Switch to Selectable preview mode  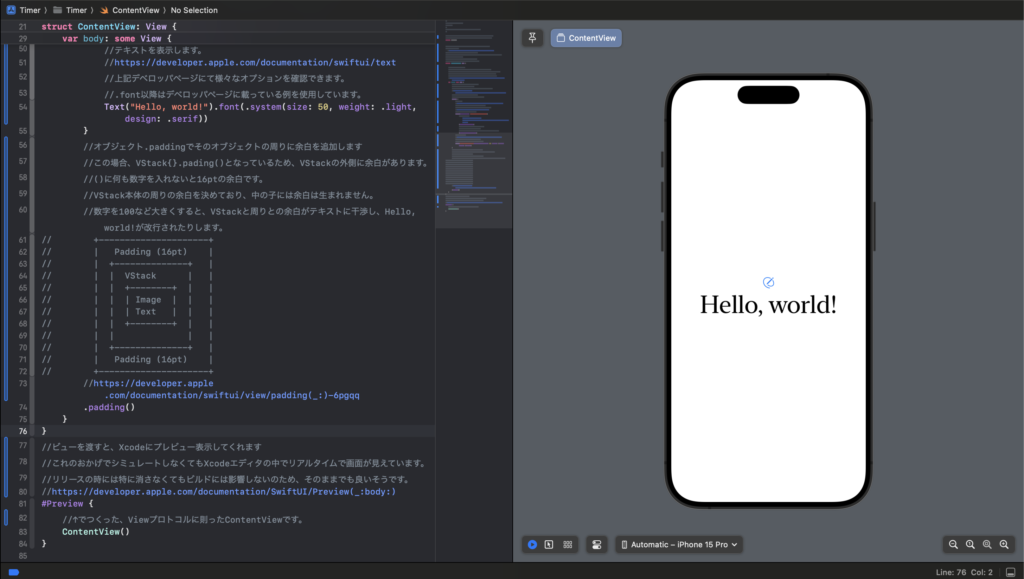tap(548, 544)
